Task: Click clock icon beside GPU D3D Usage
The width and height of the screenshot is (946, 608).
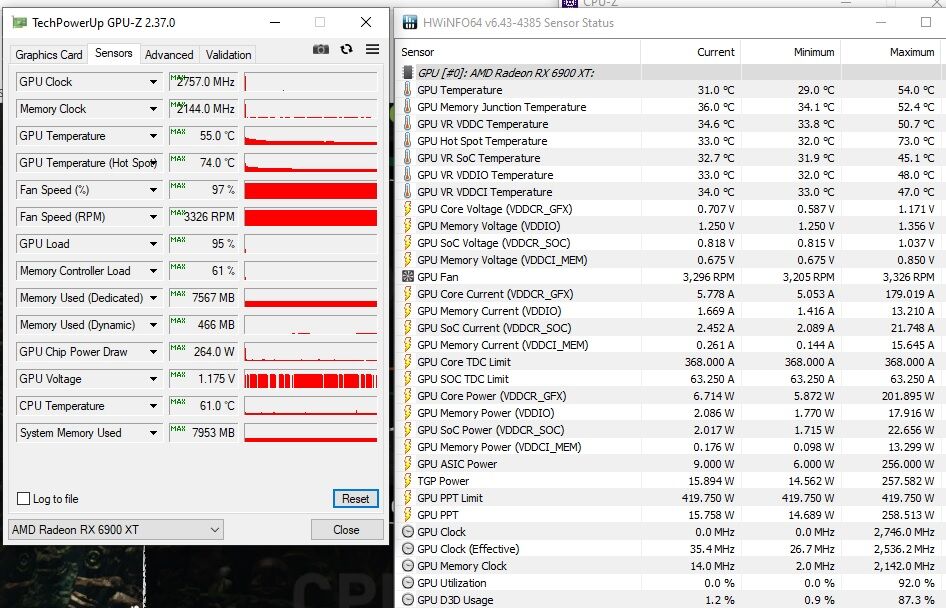Action: tap(408, 600)
